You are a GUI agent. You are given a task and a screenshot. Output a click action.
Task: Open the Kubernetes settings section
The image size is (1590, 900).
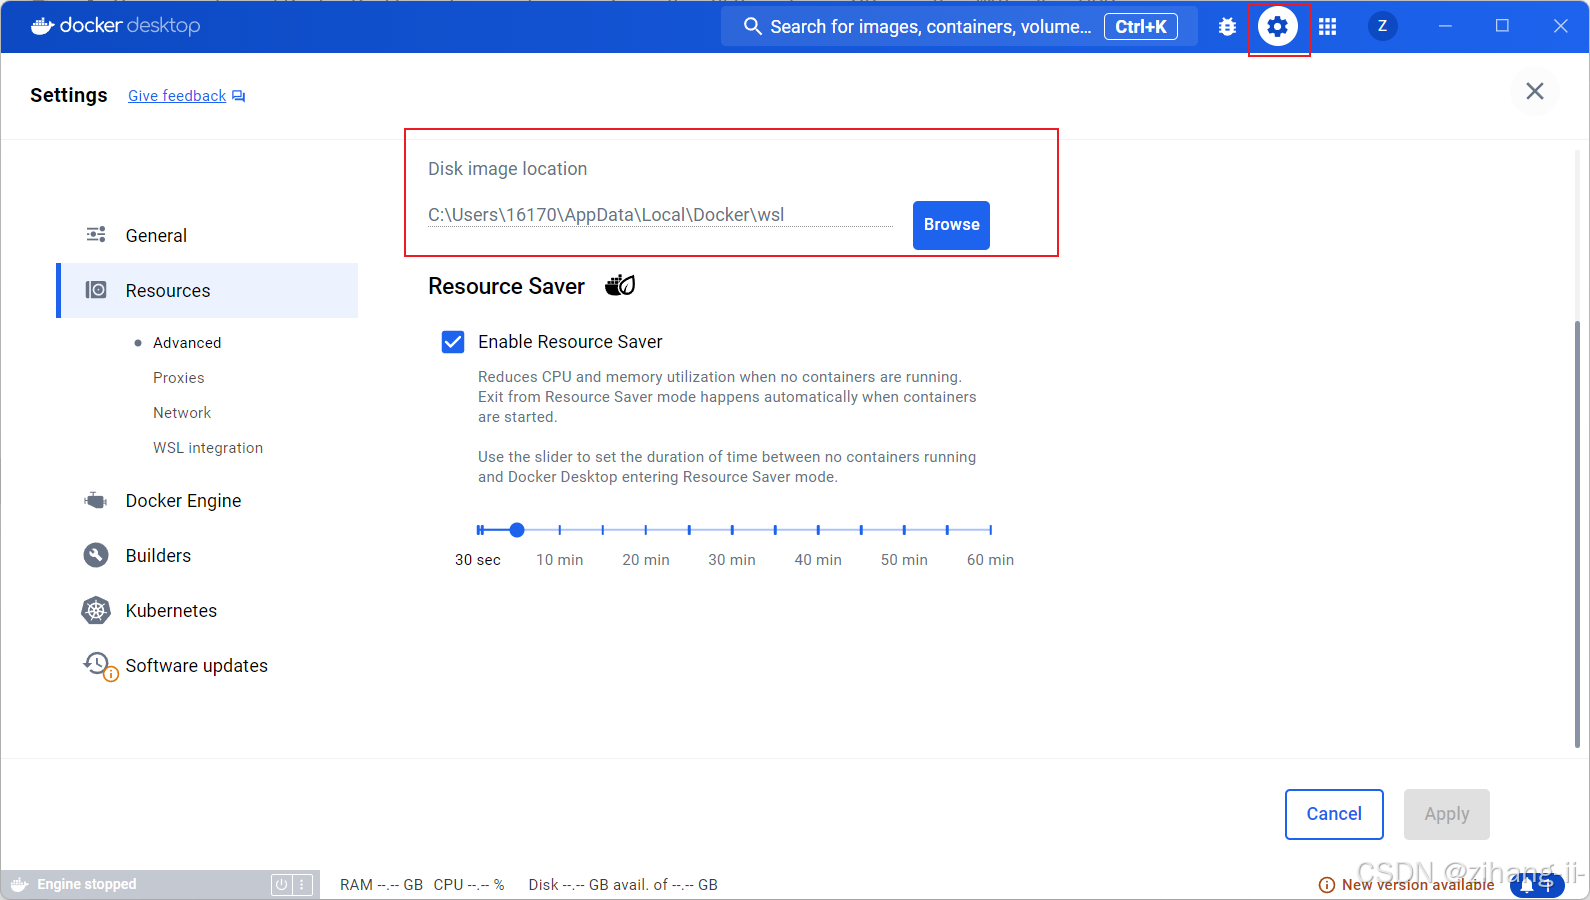[207, 610]
